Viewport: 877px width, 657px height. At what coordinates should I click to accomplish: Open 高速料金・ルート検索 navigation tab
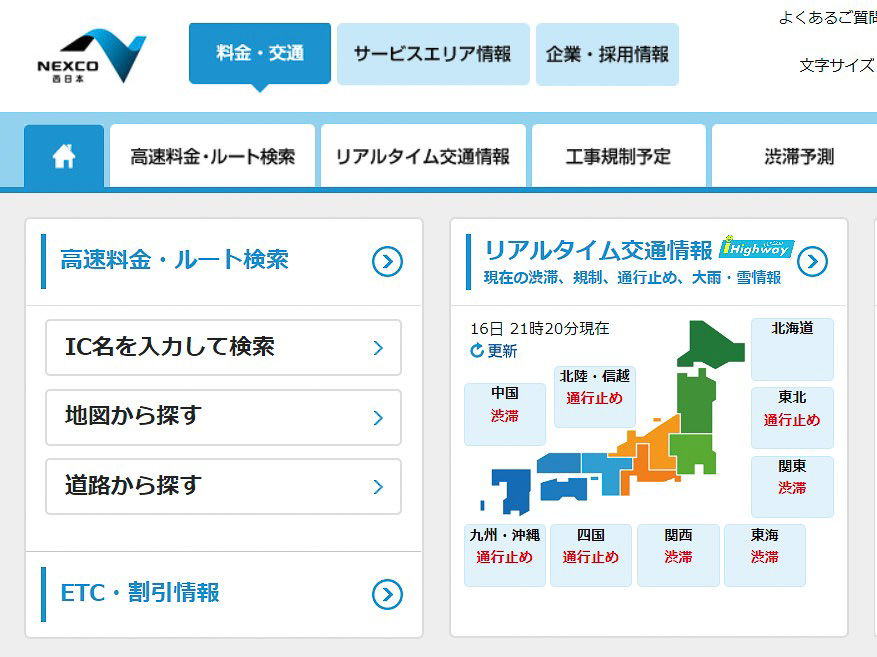pos(213,156)
